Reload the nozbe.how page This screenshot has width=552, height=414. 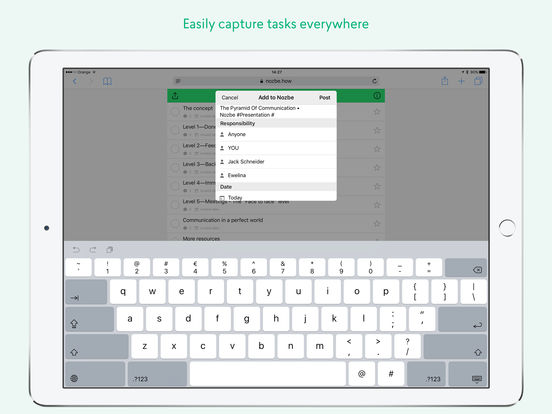[x=375, y=81]
